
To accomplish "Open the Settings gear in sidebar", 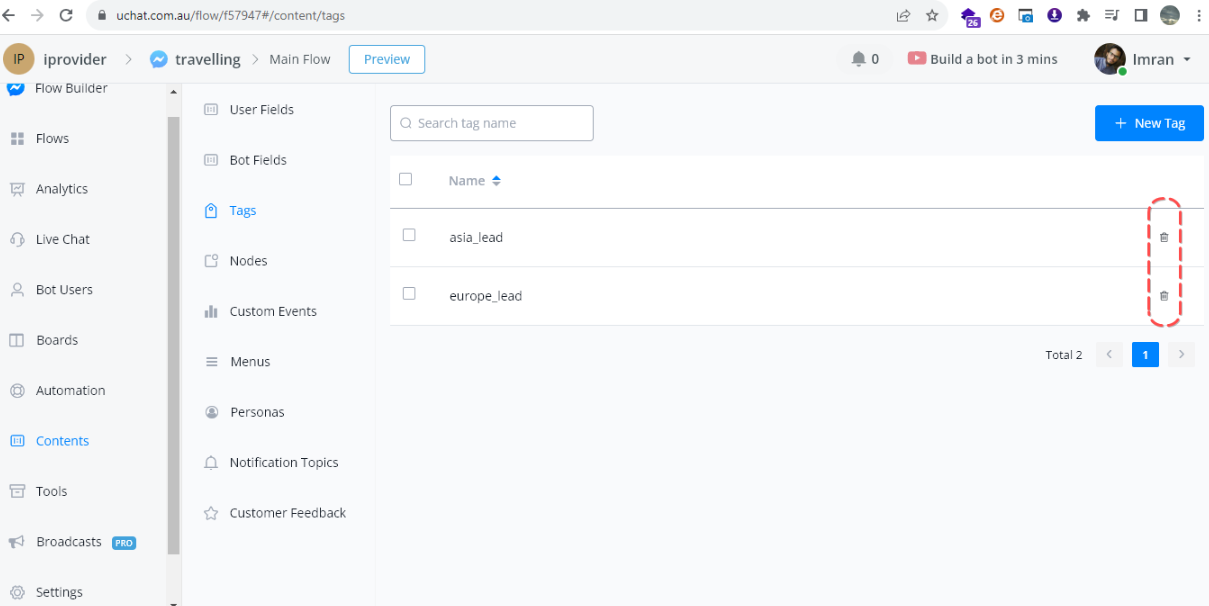I will (17, 592).
